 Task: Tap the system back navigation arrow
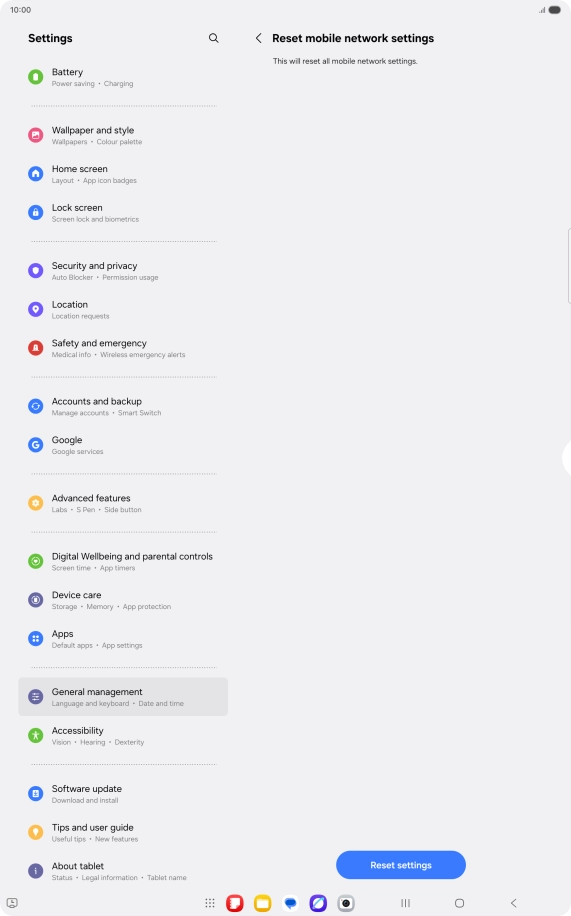(513, 903)
